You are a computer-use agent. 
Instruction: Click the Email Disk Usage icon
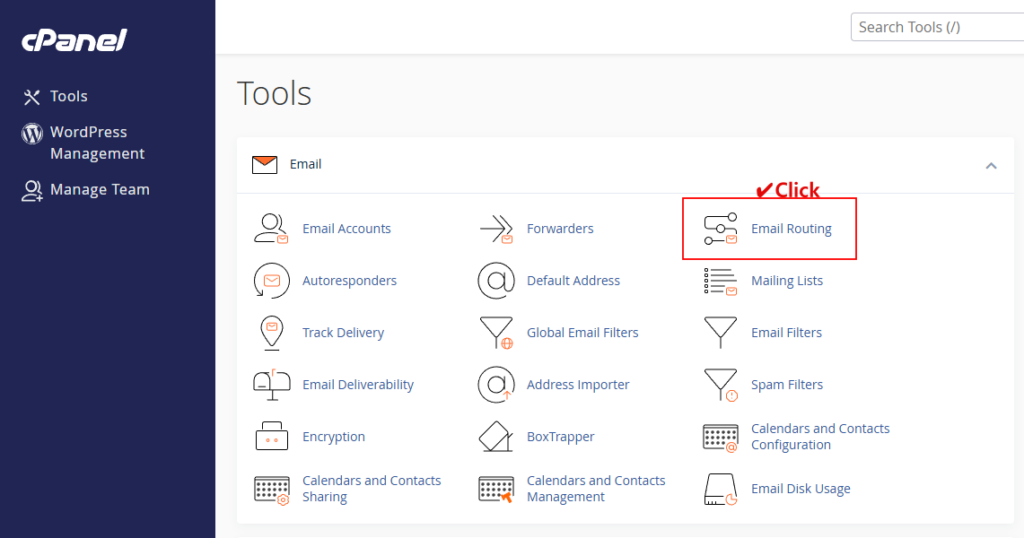click(x=720, y=489)
